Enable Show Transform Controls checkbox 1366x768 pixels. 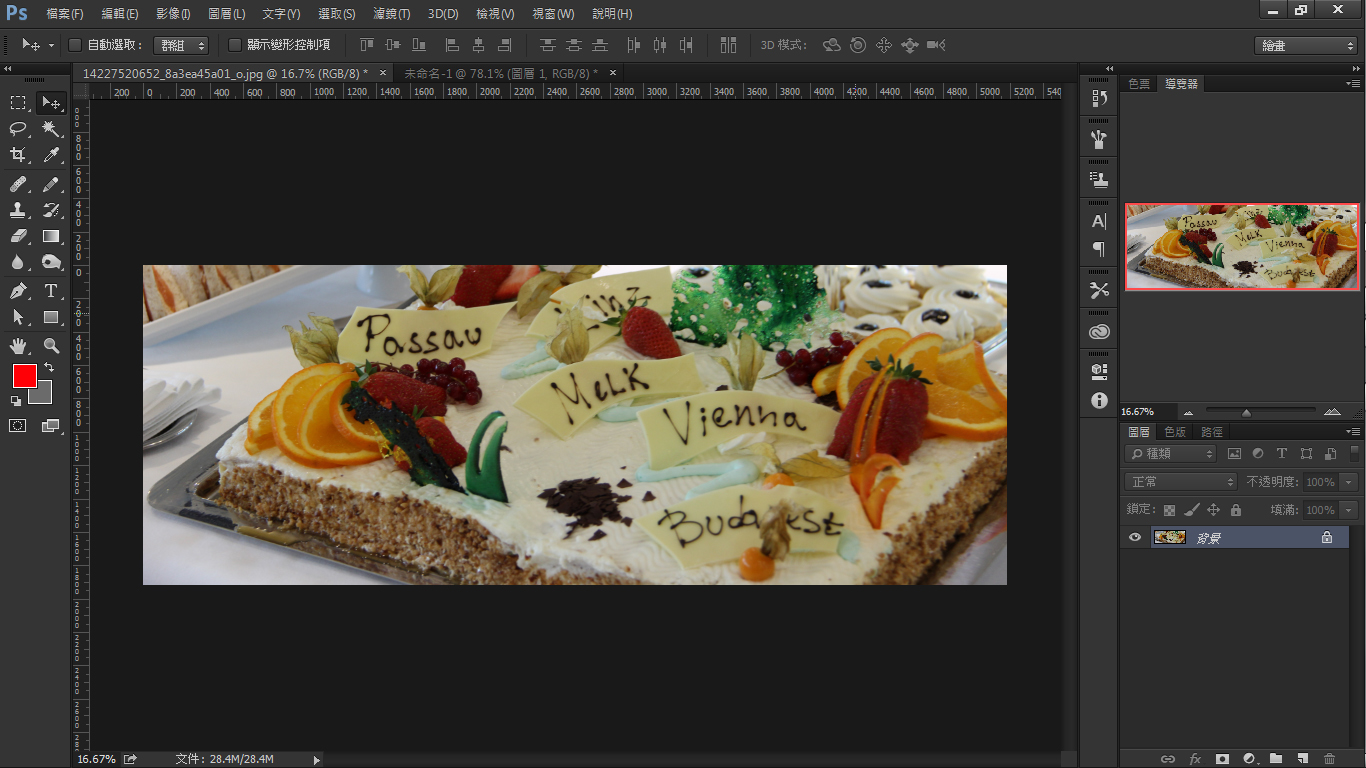(x=235, y=45)
